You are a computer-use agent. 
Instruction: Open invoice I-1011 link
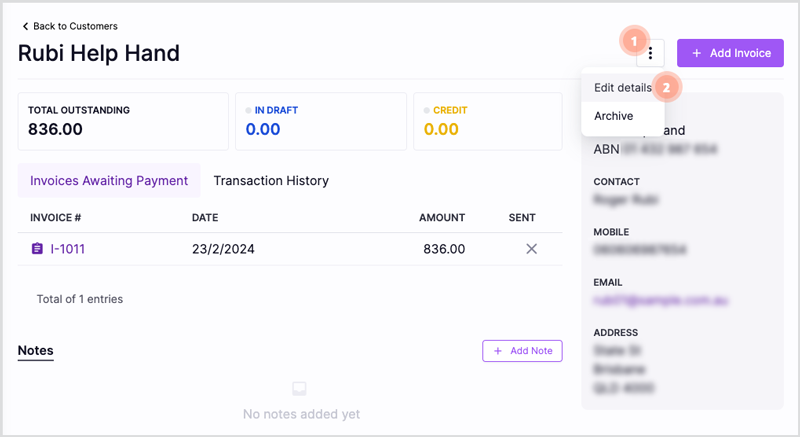[67, 249]
